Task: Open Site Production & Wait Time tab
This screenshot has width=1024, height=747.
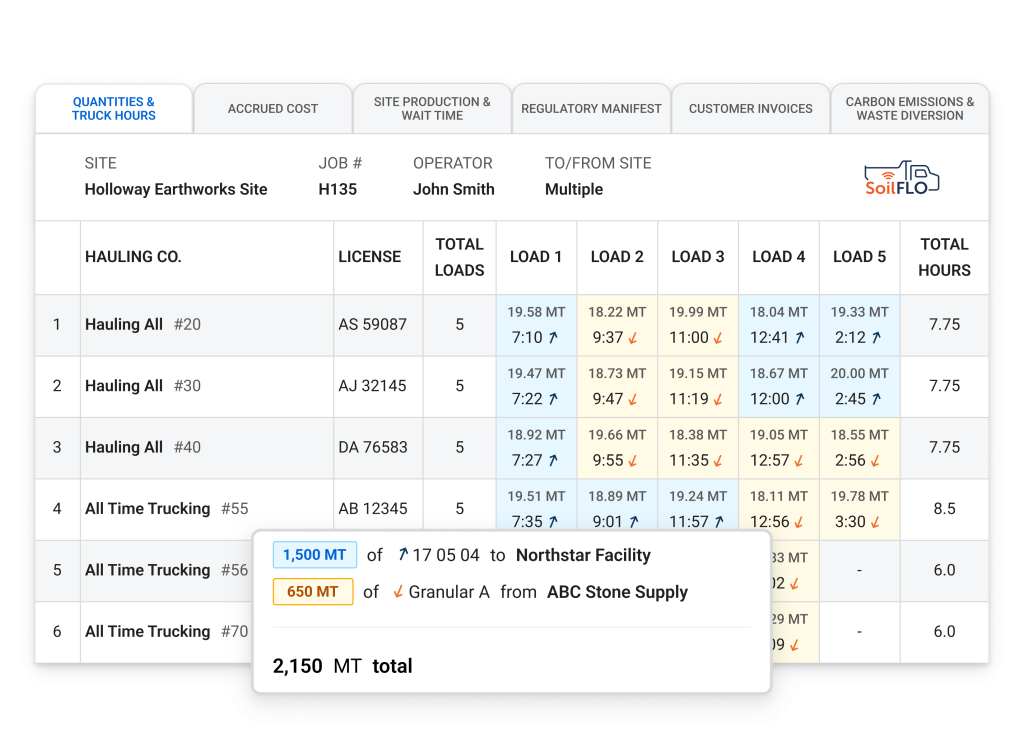Action: (432, 108)
